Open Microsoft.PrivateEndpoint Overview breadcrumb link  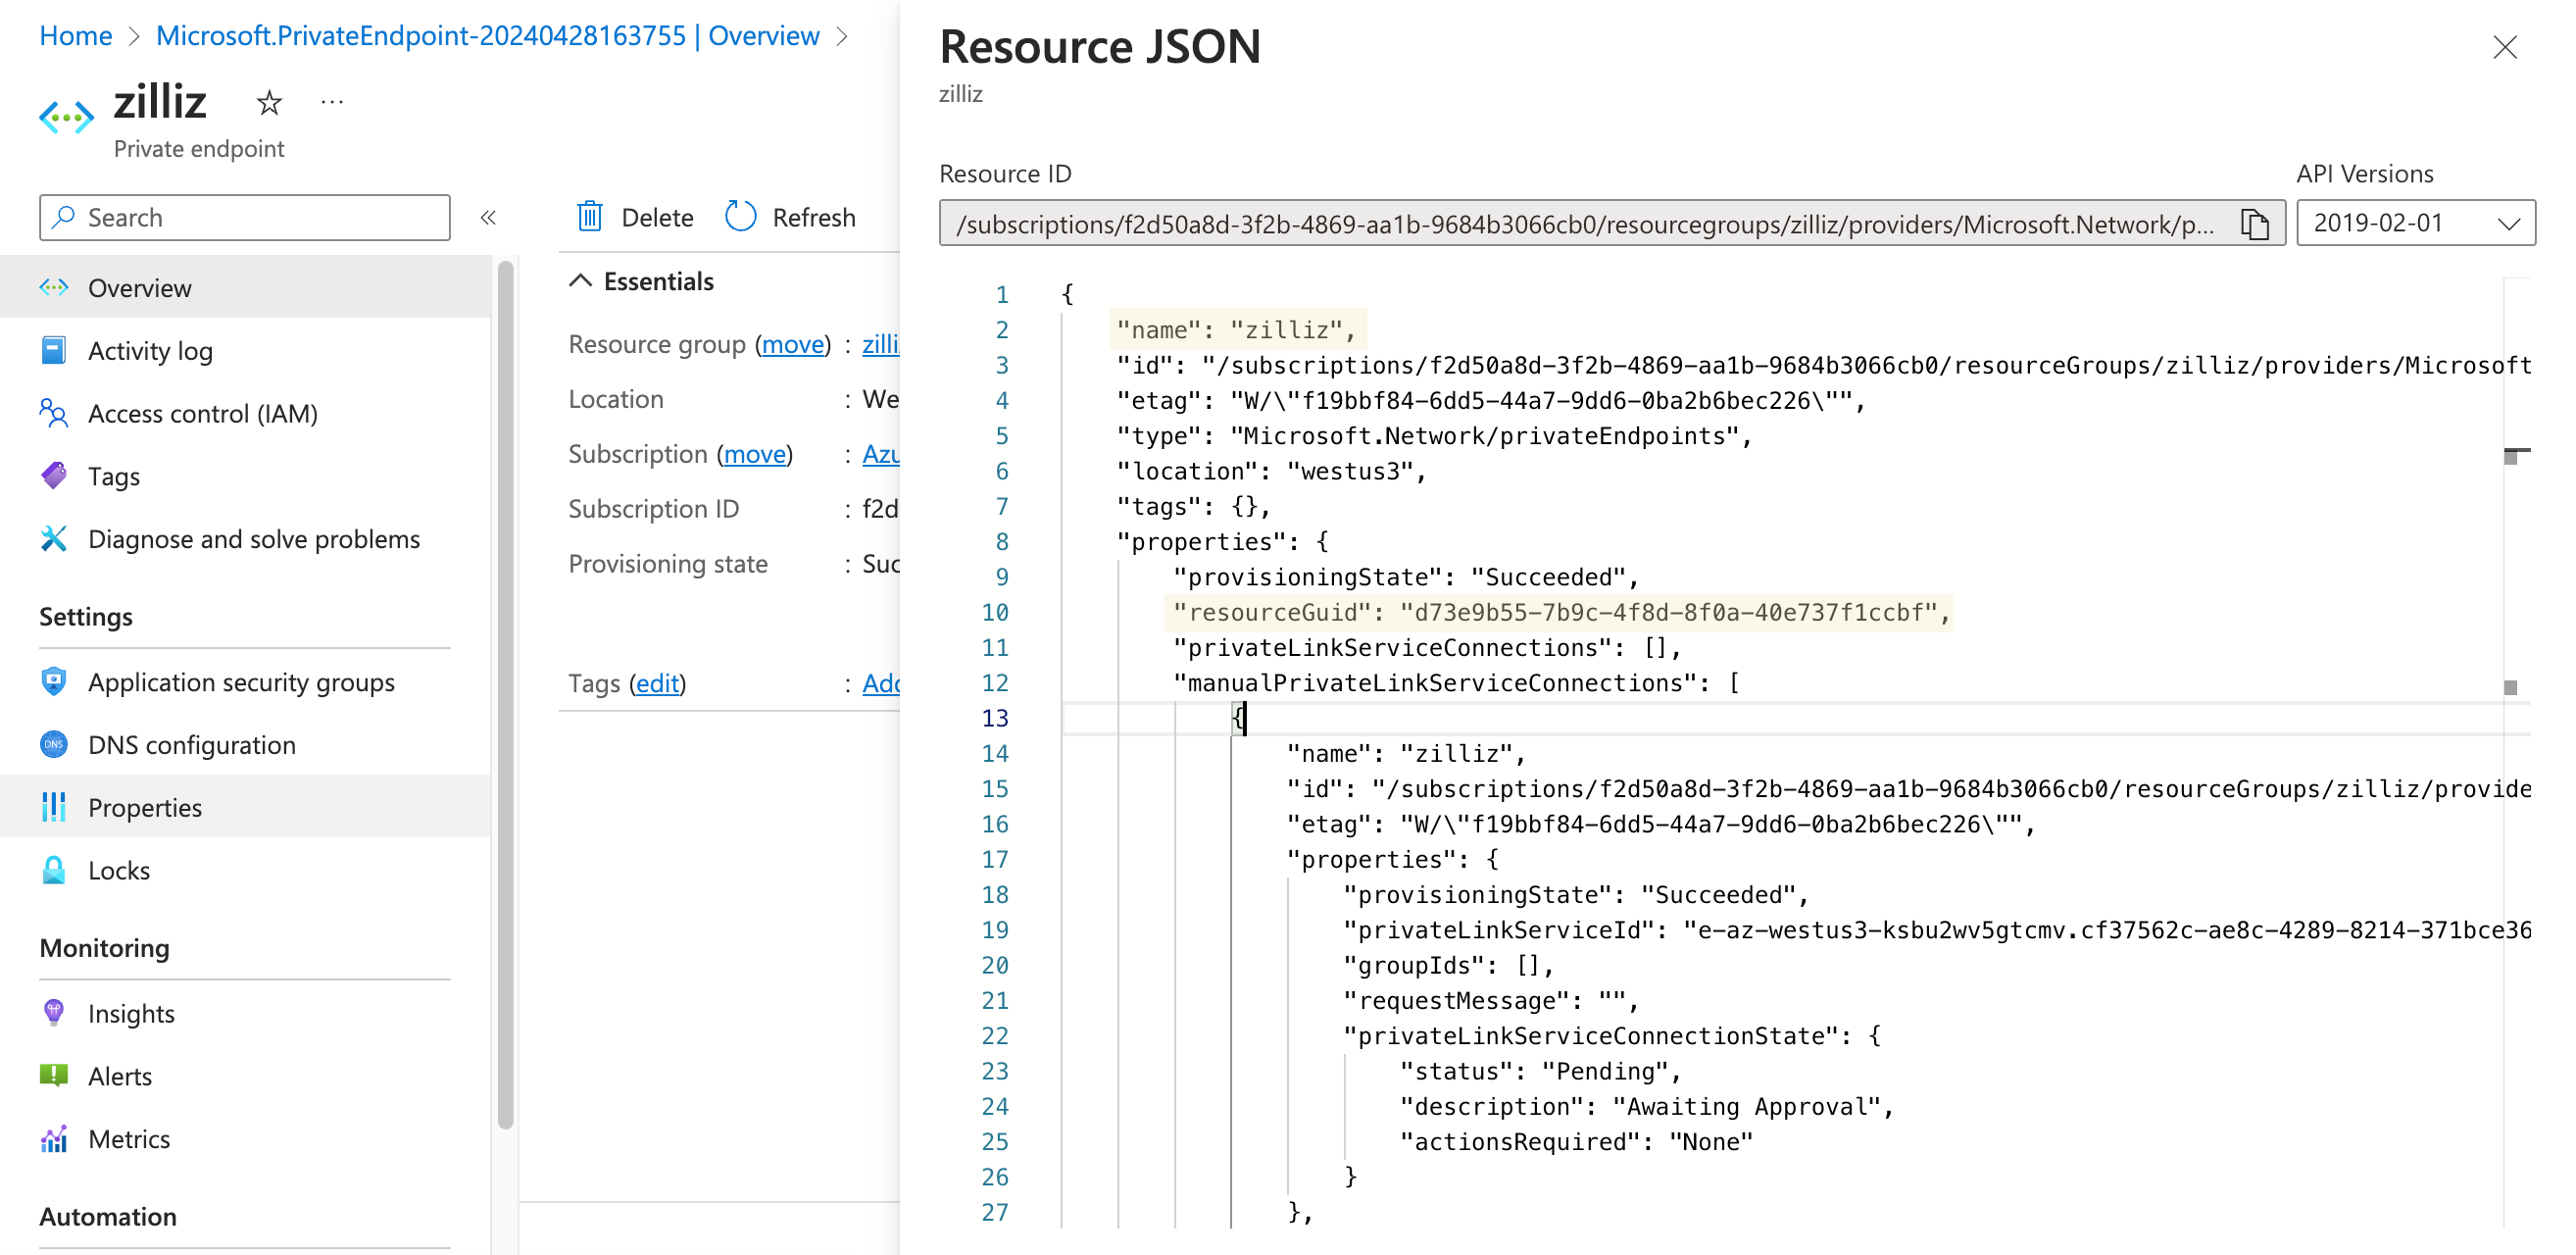tap(488, 36)
